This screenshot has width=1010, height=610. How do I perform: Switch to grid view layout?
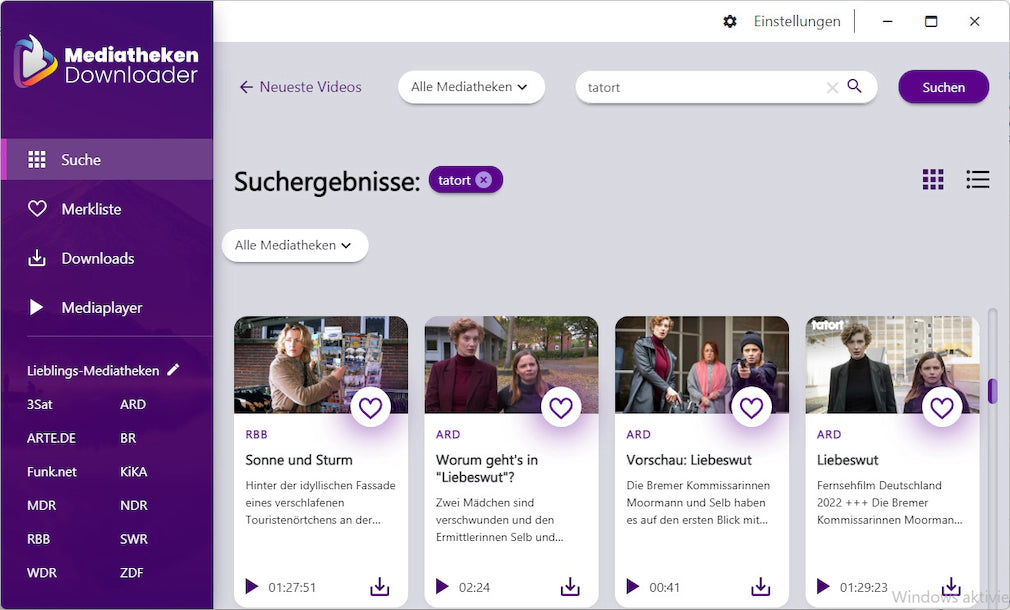[x=932, y=180]
